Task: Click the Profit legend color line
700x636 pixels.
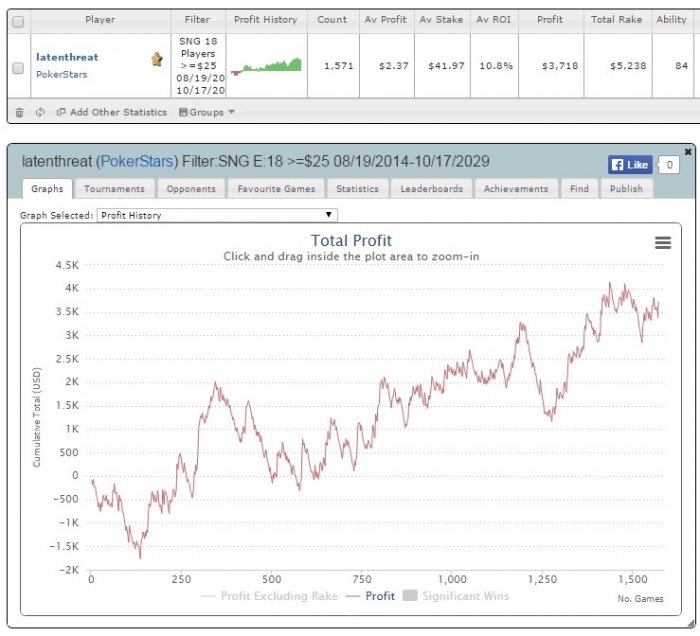Action: tap(353, 596)
